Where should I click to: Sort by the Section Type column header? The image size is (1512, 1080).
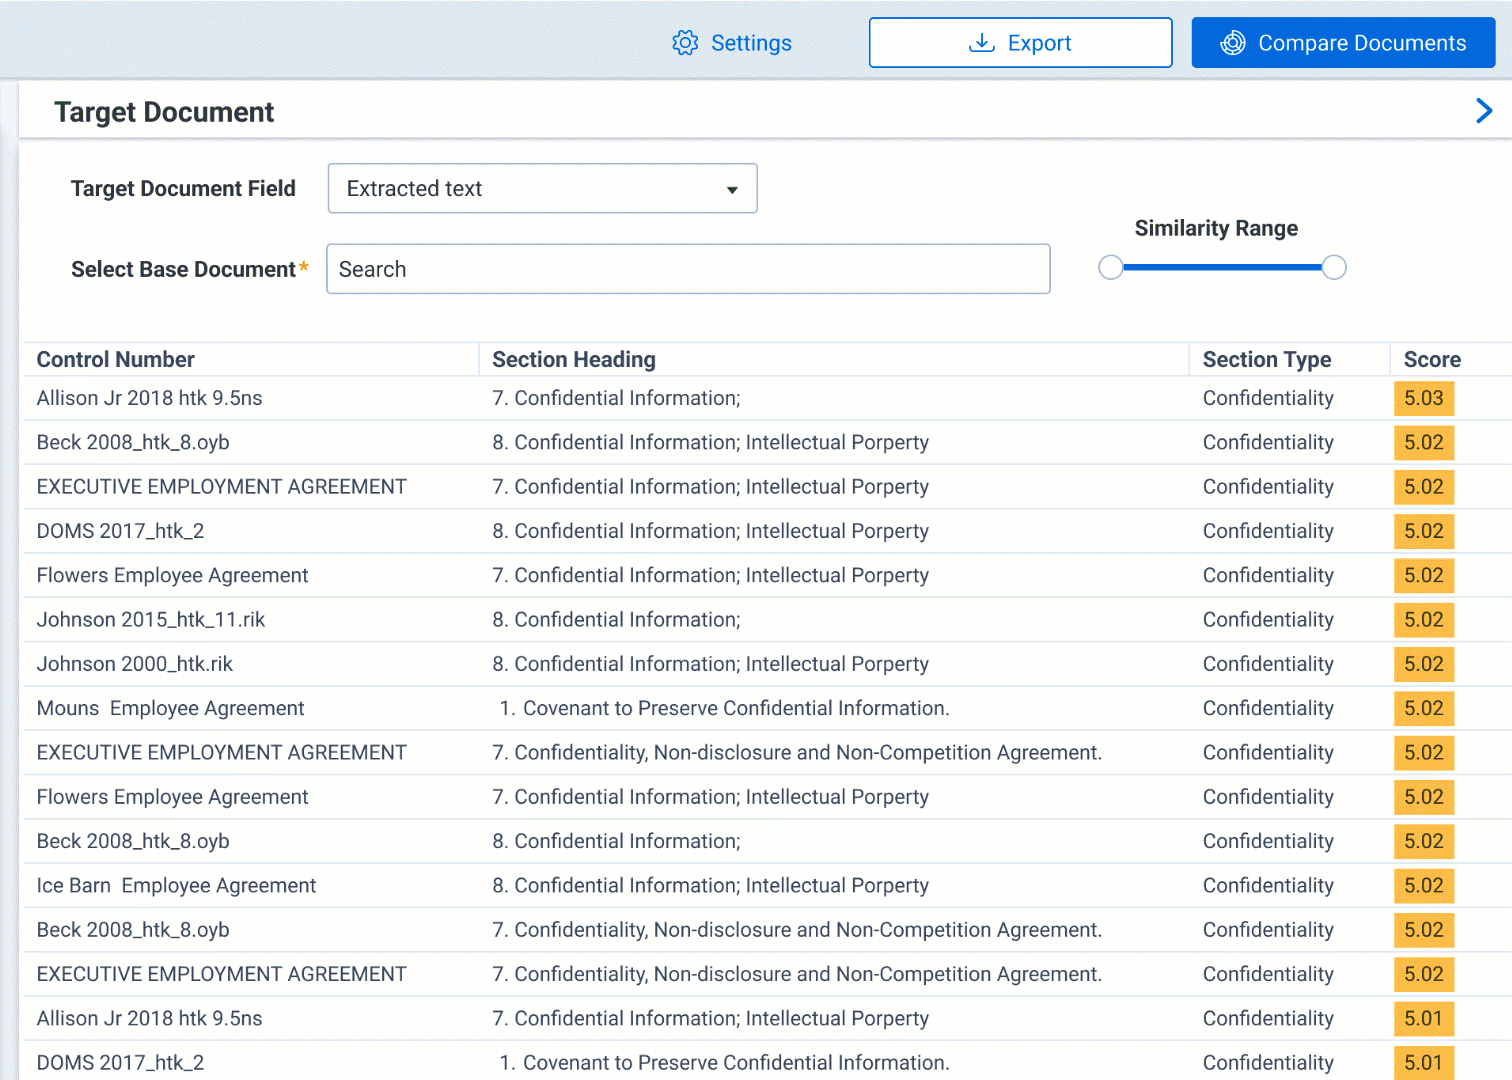[1266, 360]
